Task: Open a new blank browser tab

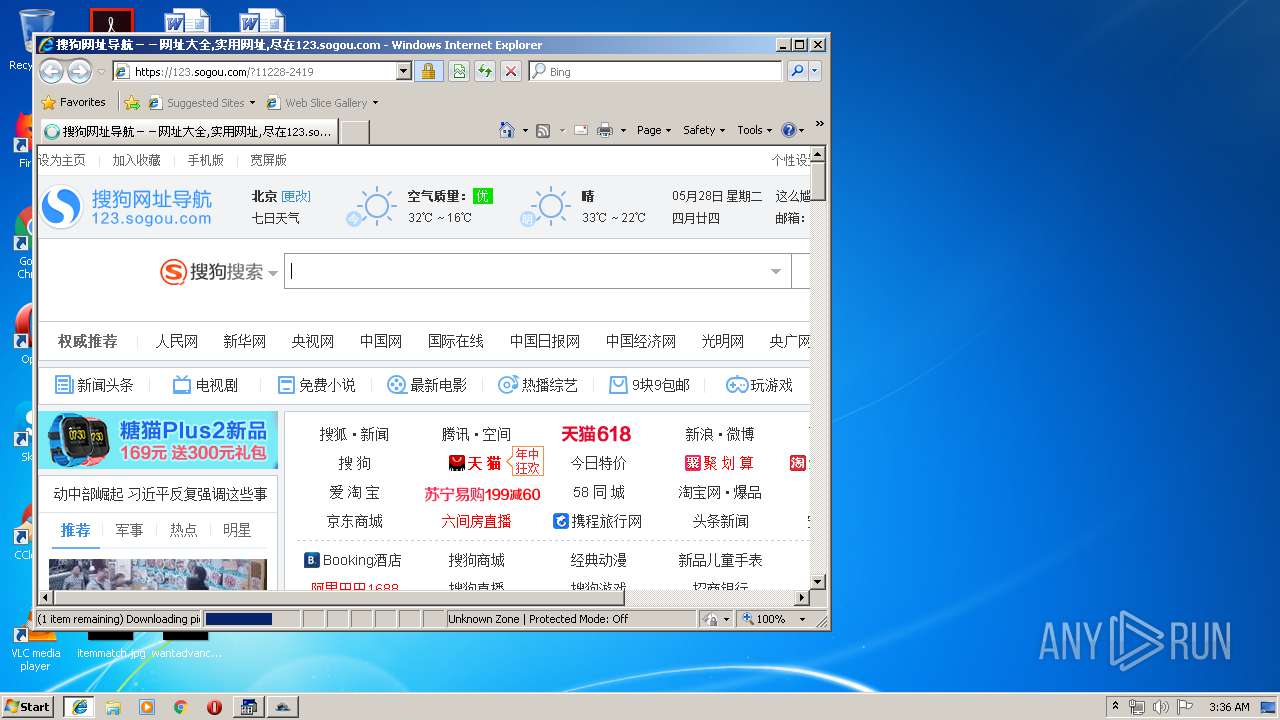Action: [355, 131]
